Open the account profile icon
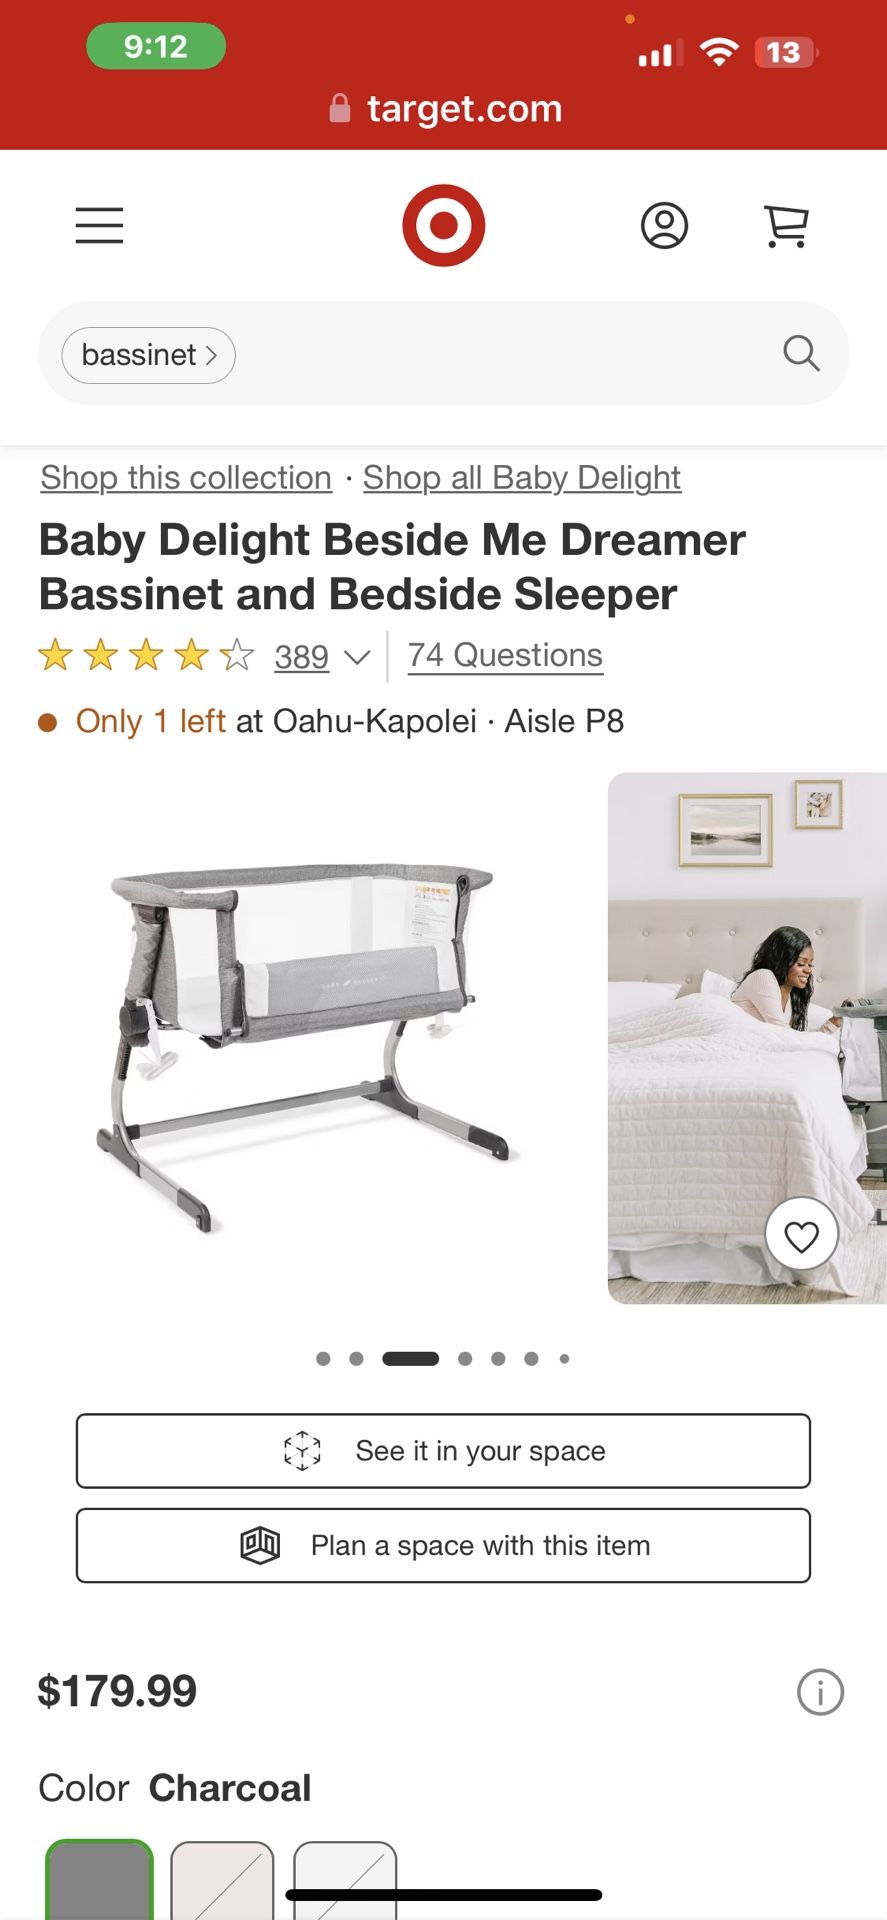Screen dimensions: 887x1920 [664, 225]
